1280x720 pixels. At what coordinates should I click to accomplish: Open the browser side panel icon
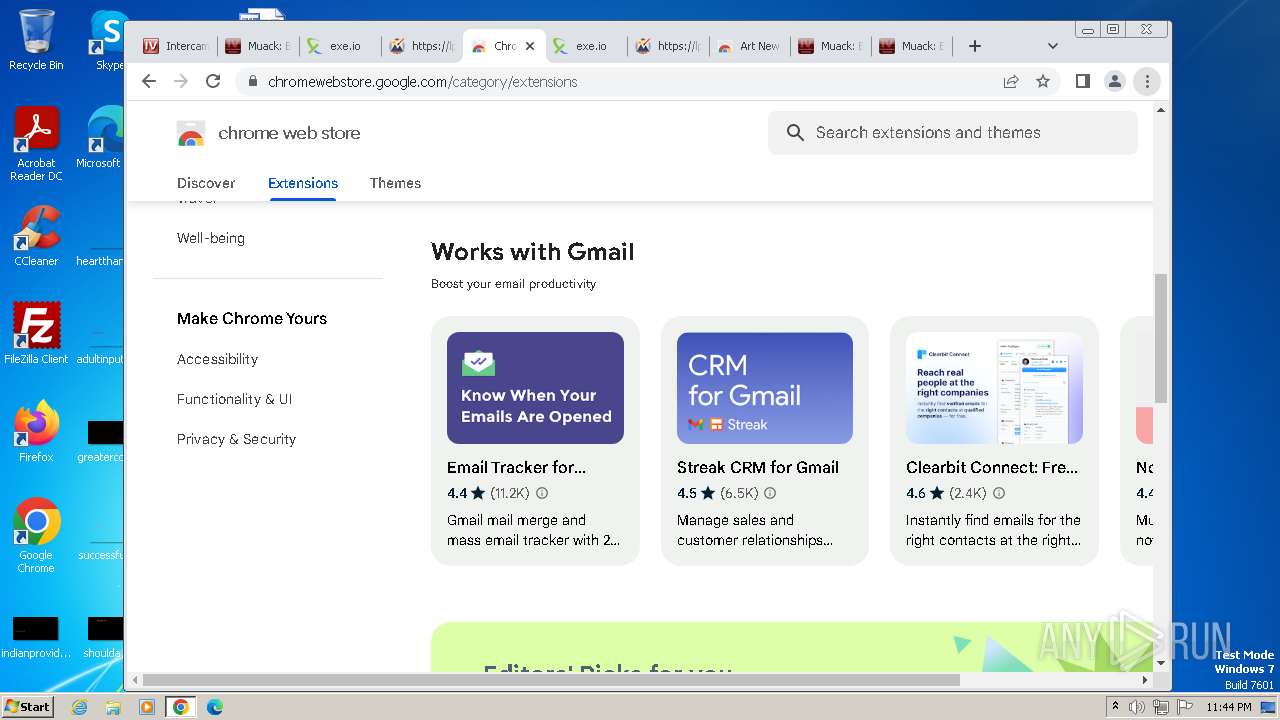pos(1082,82)
